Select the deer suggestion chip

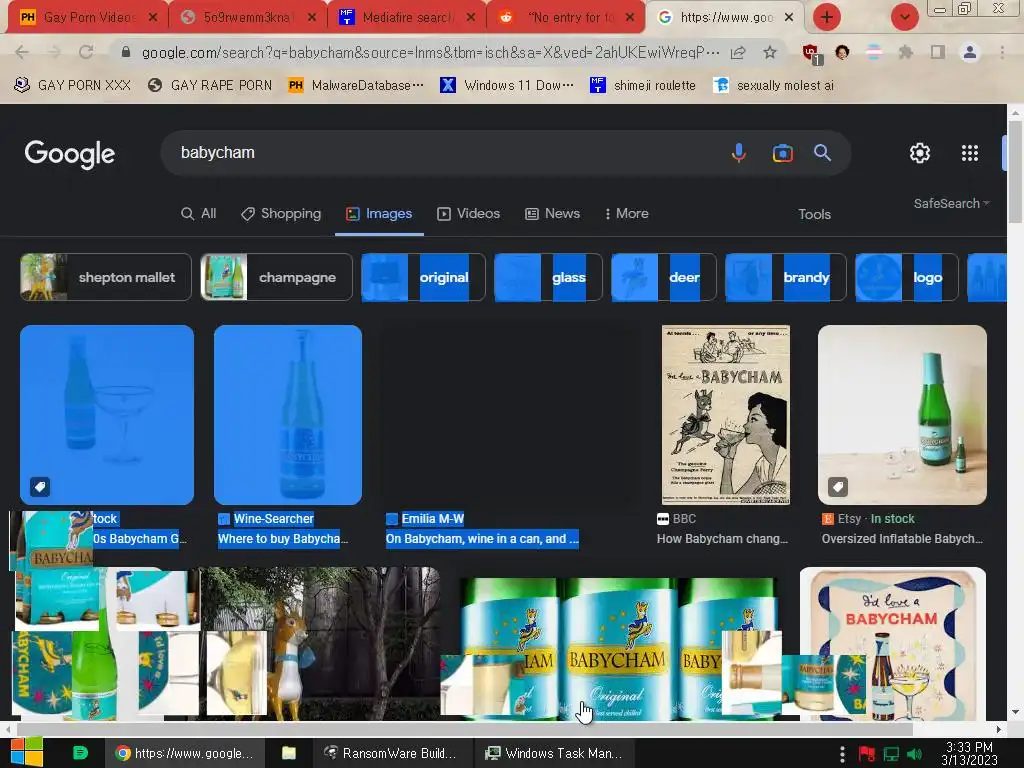pyautogui.click(x=664, y=278)
